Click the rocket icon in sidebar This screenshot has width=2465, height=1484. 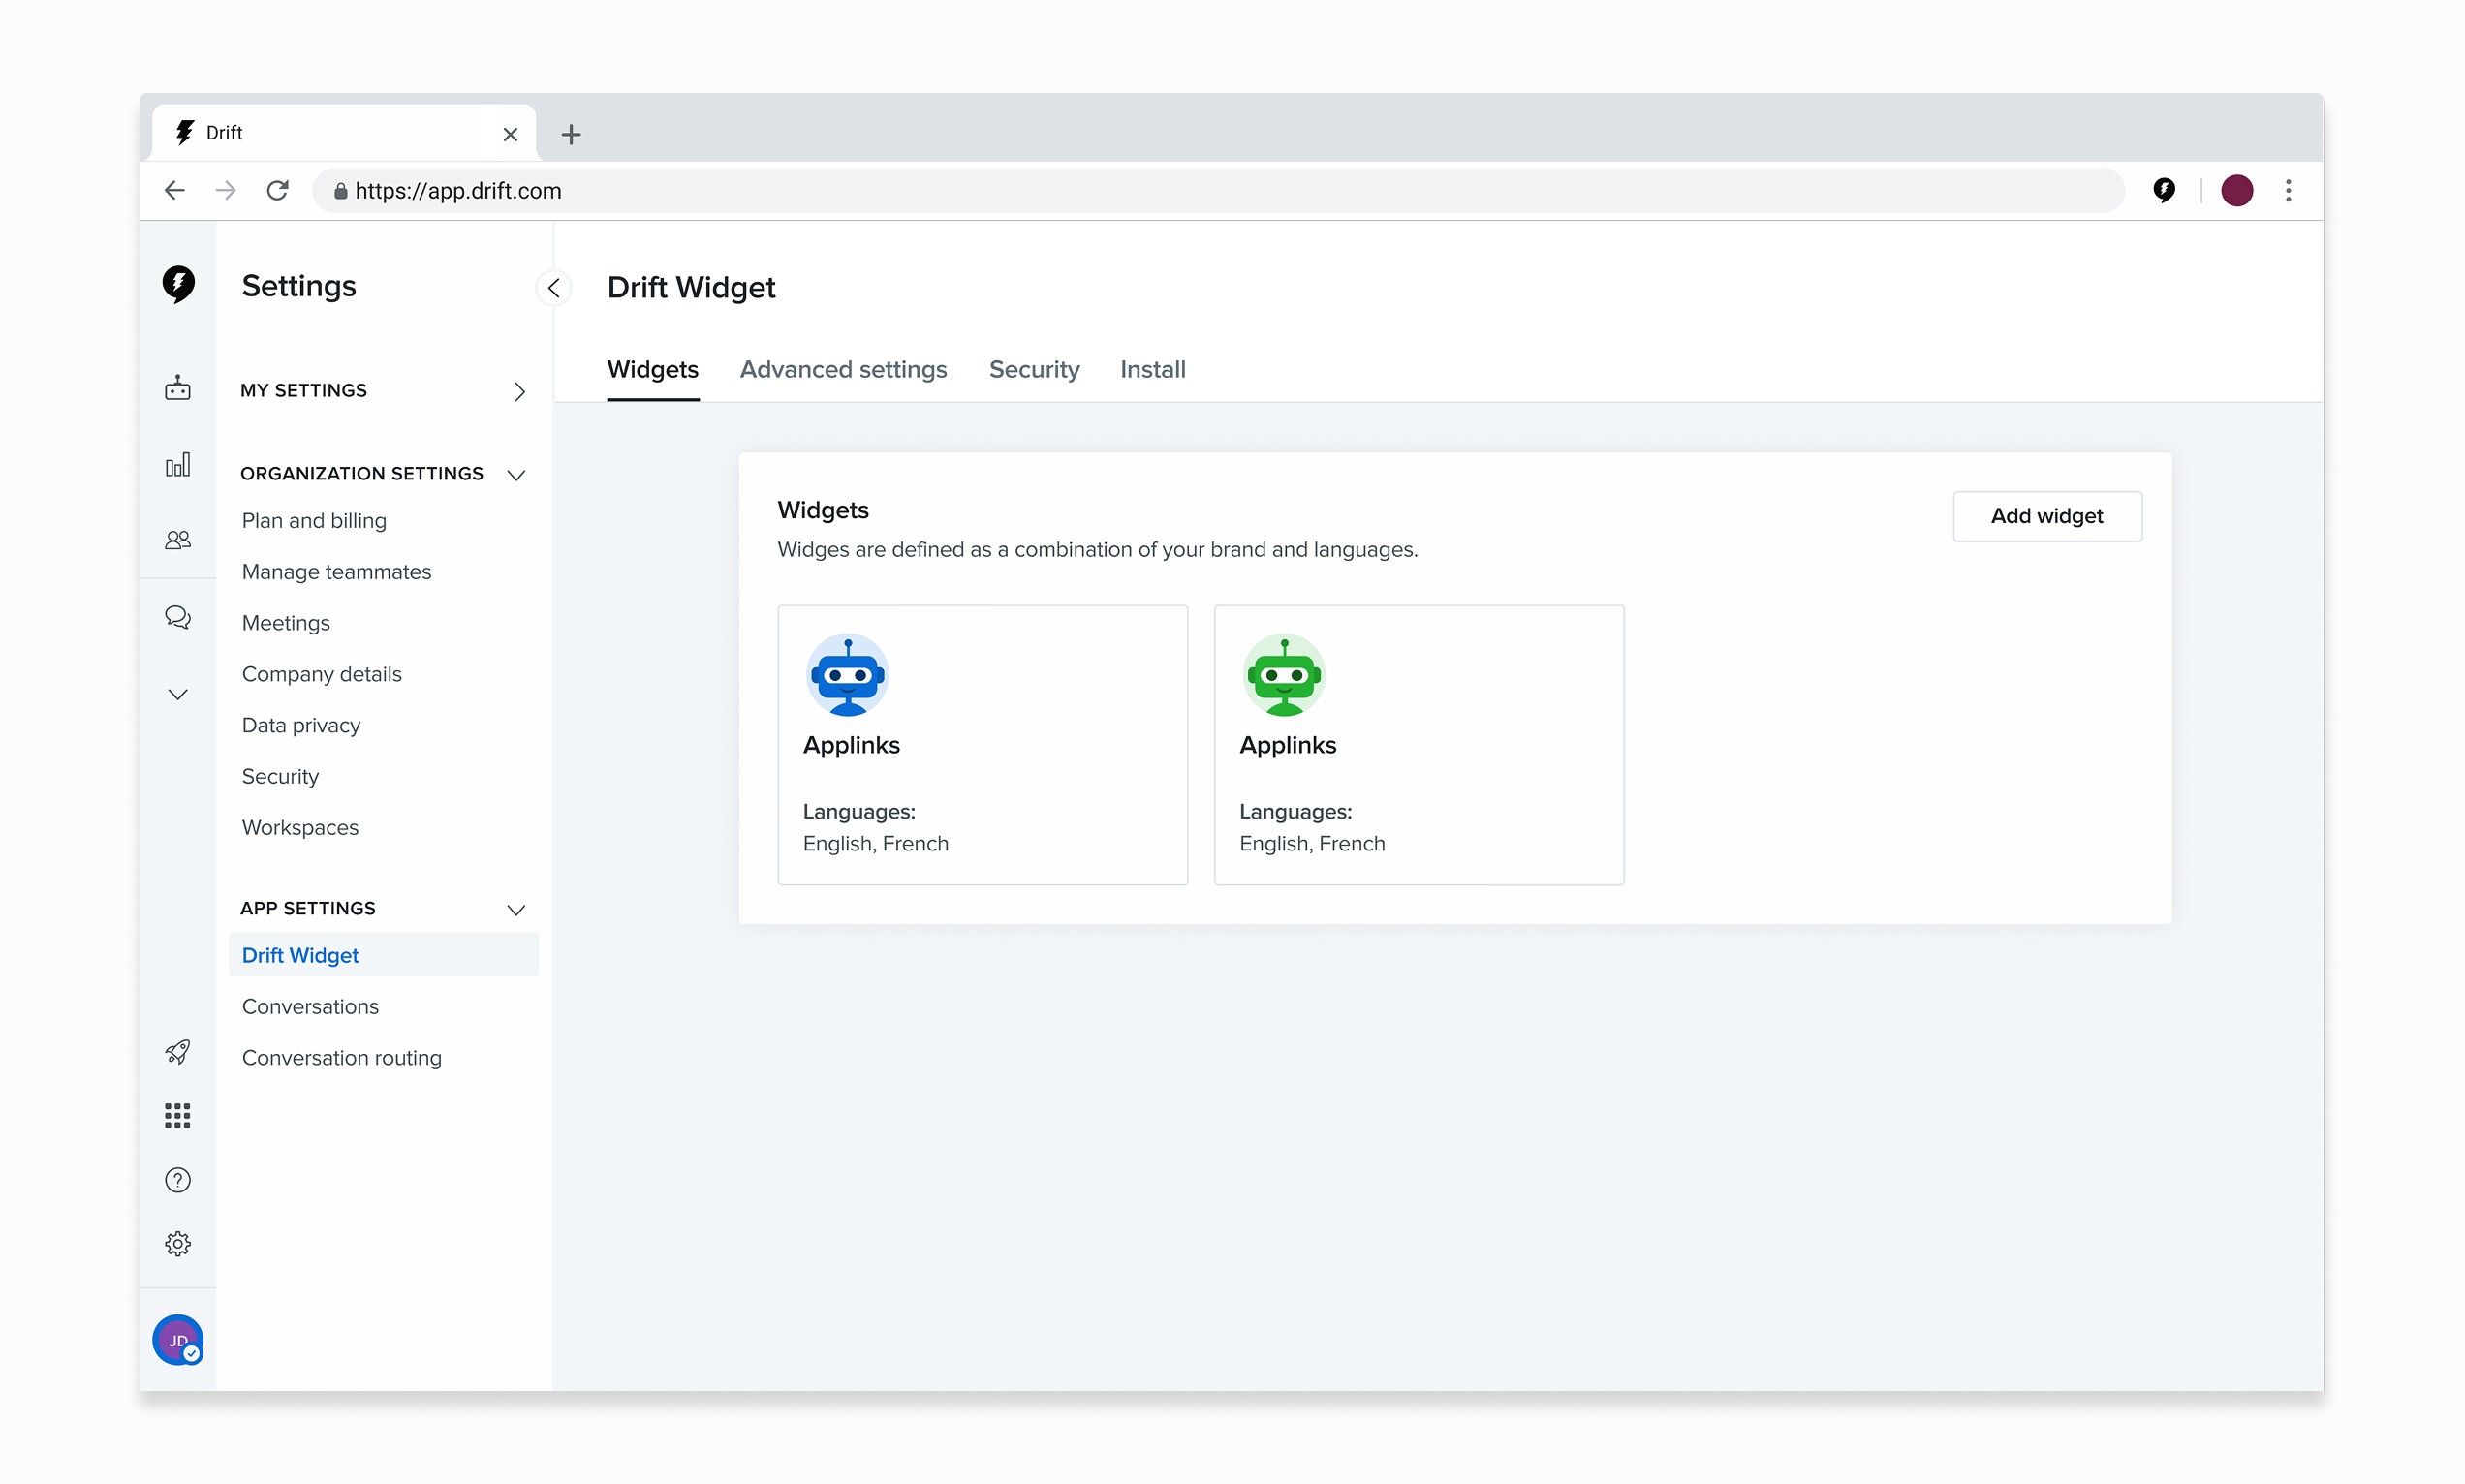(x=177, y=1052)
